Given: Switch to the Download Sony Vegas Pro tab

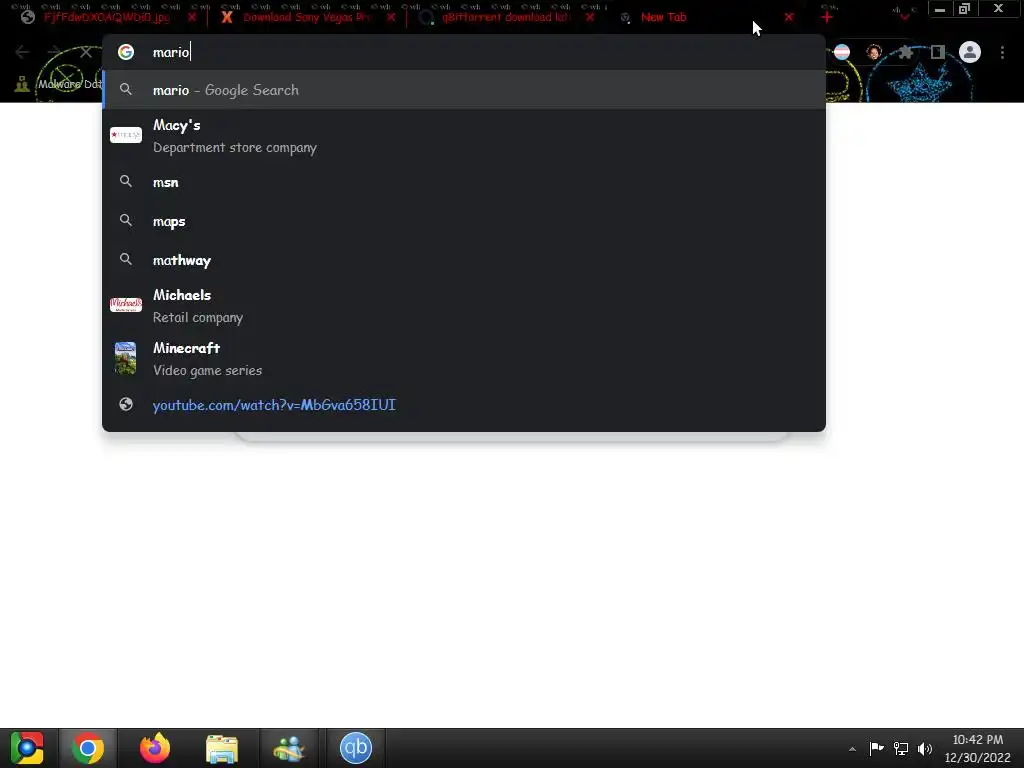Looking at the screenshot, I should click(x=307, y=18).
